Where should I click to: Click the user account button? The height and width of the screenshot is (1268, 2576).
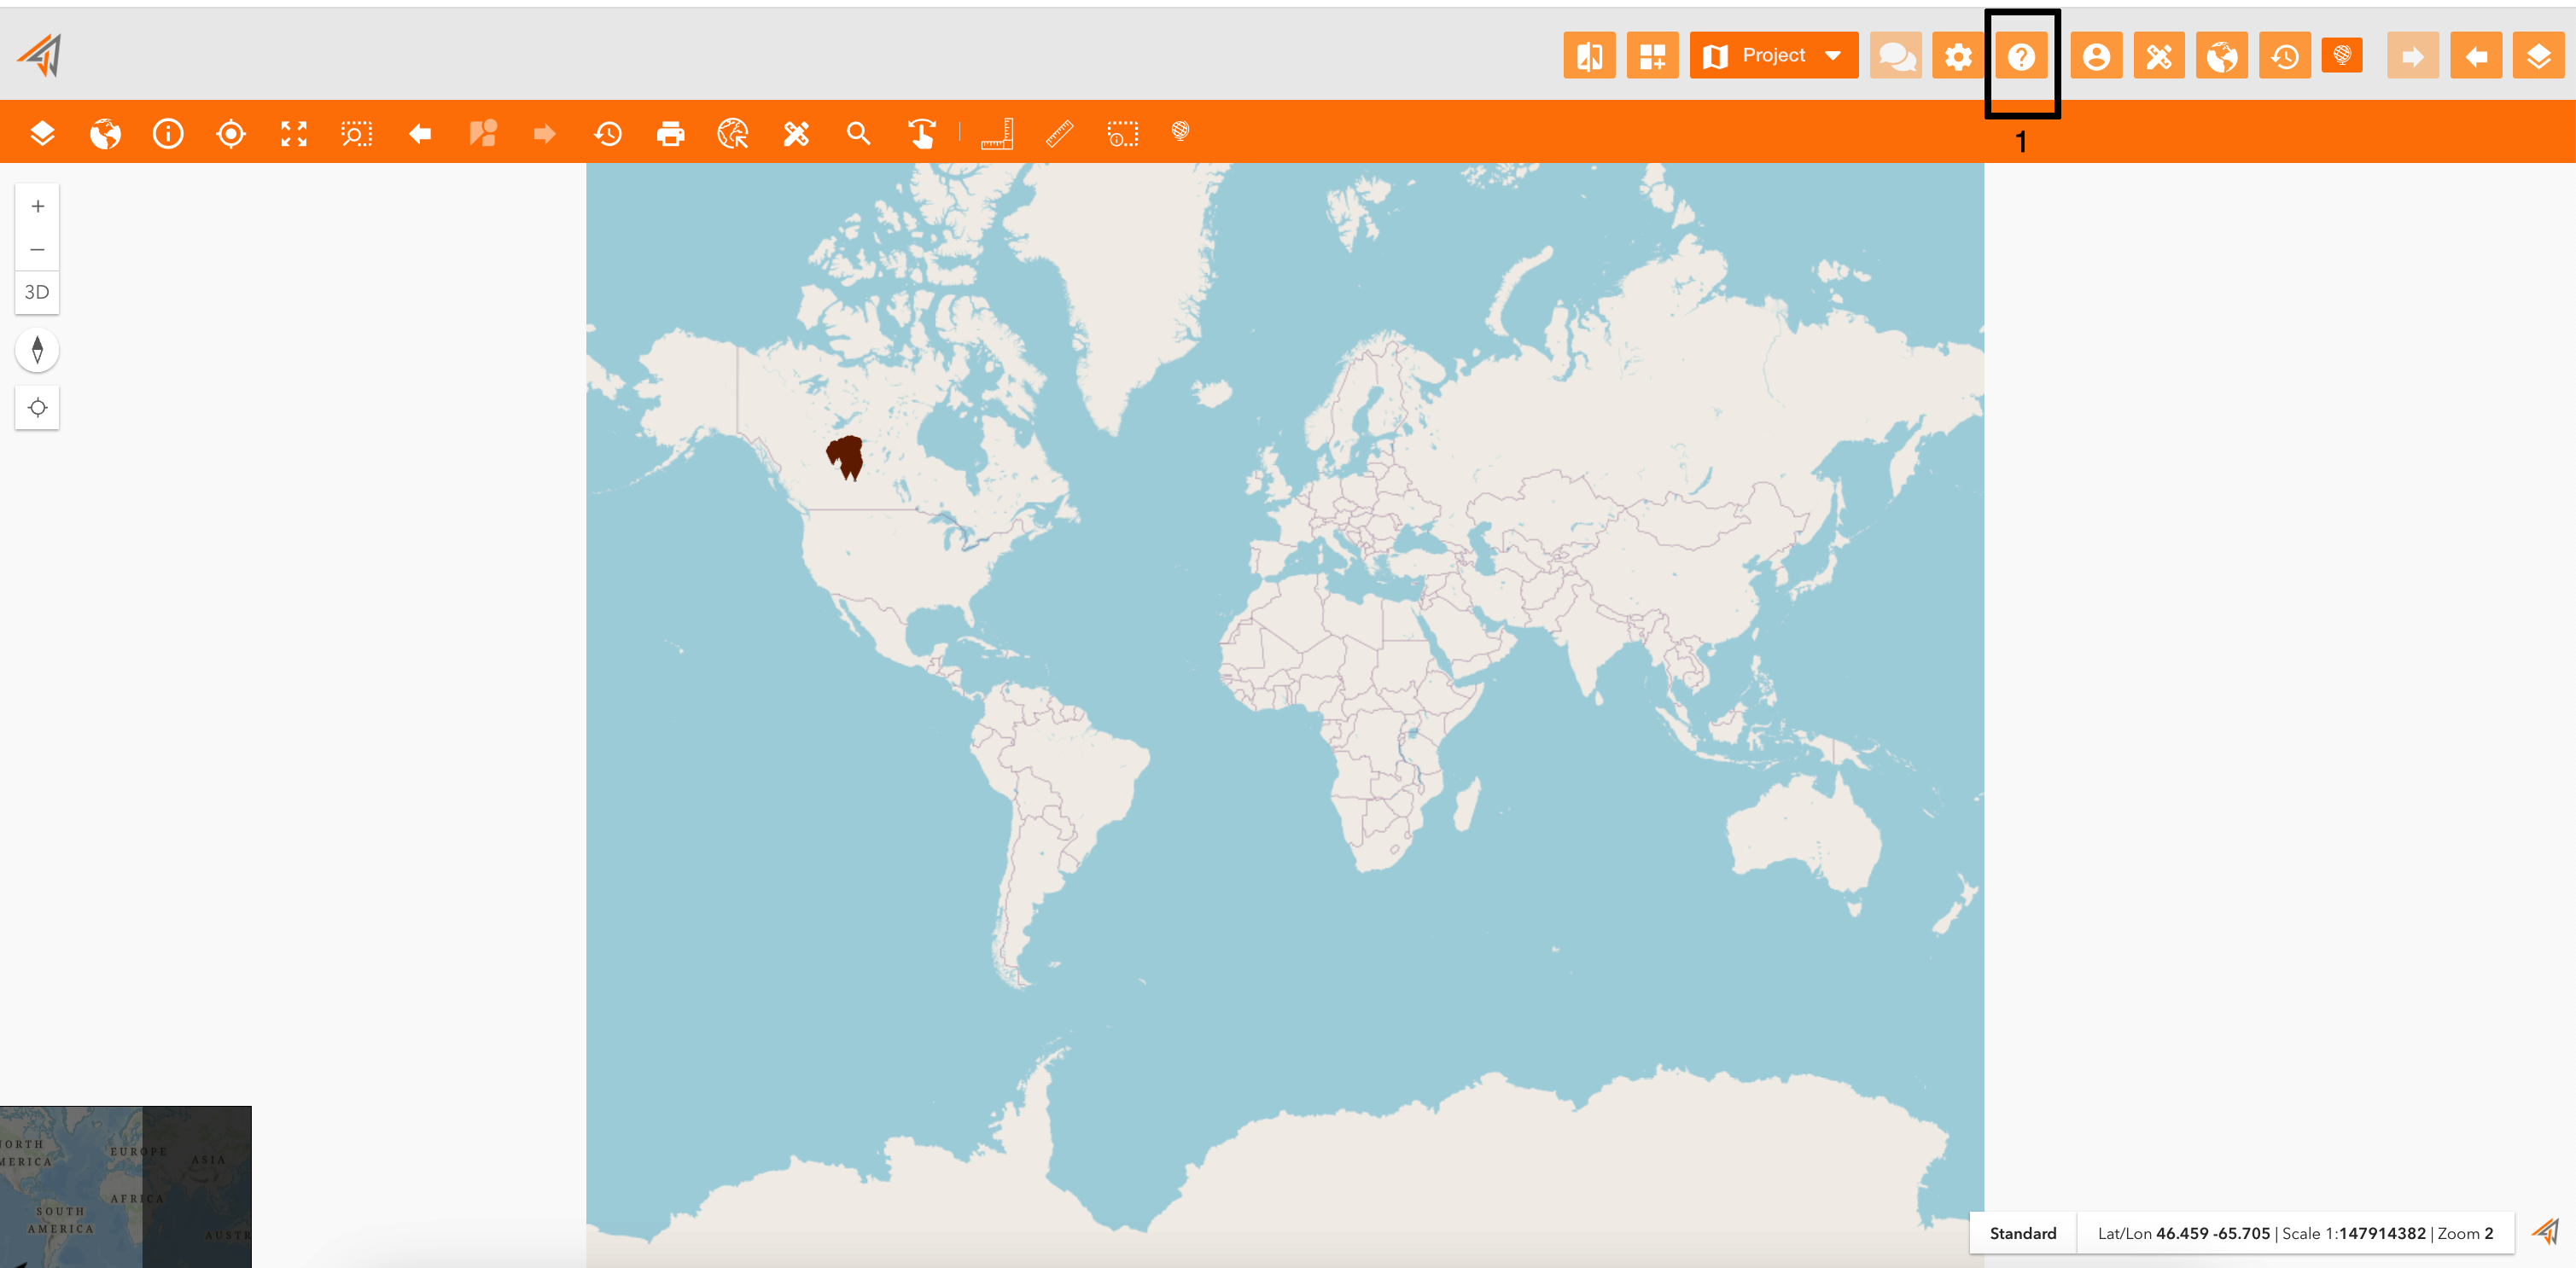click(x=2096, y=56)
